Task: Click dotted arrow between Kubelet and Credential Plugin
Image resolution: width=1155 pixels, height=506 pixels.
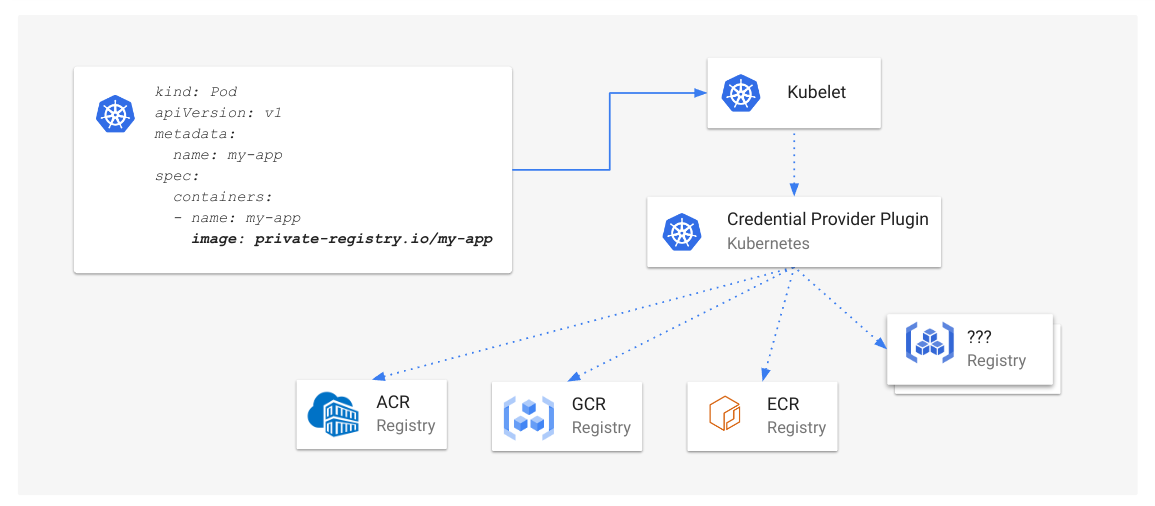Action: click(794, 161)
